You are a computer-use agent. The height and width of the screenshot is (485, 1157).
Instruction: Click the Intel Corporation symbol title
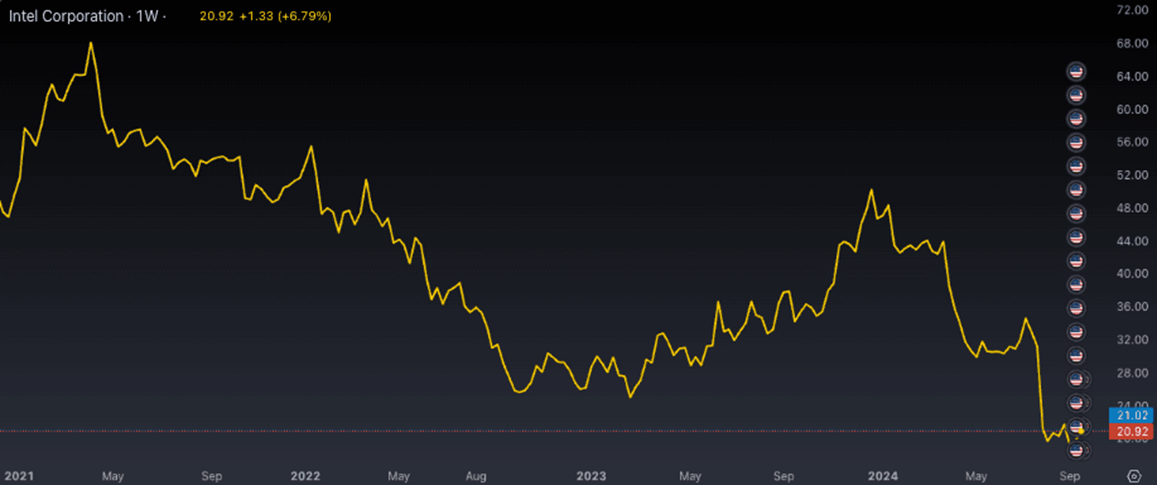pos(64,17)
